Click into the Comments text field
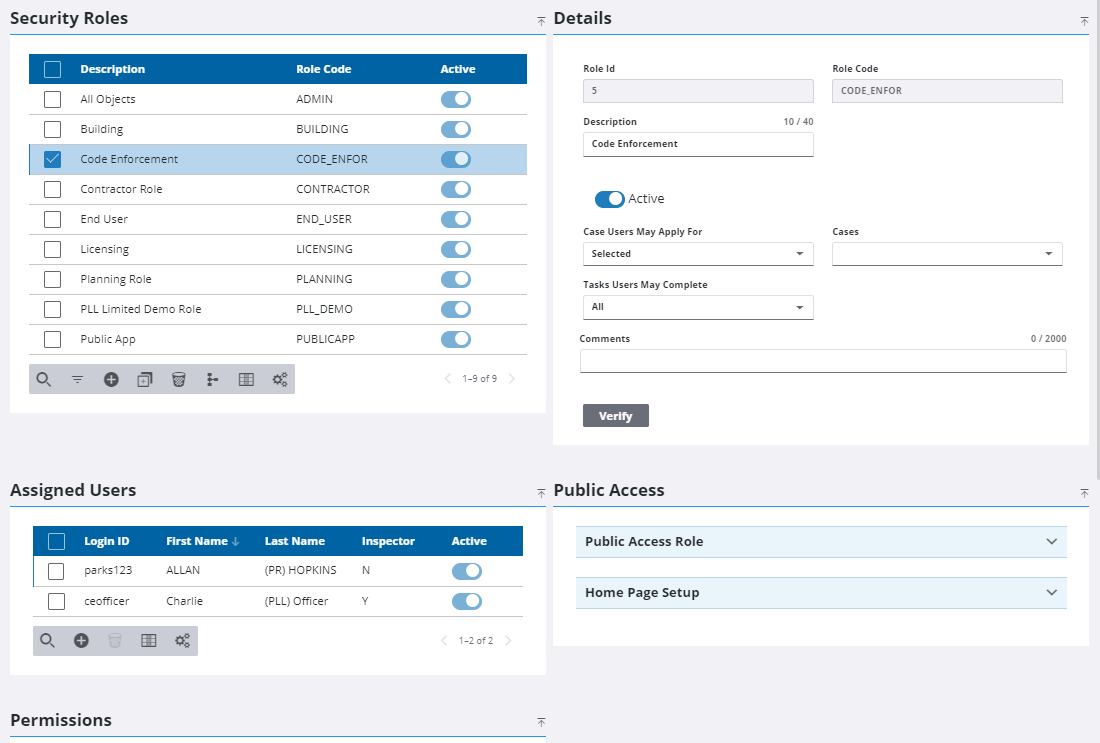1100x743 pixels. [x=822, y=361]
